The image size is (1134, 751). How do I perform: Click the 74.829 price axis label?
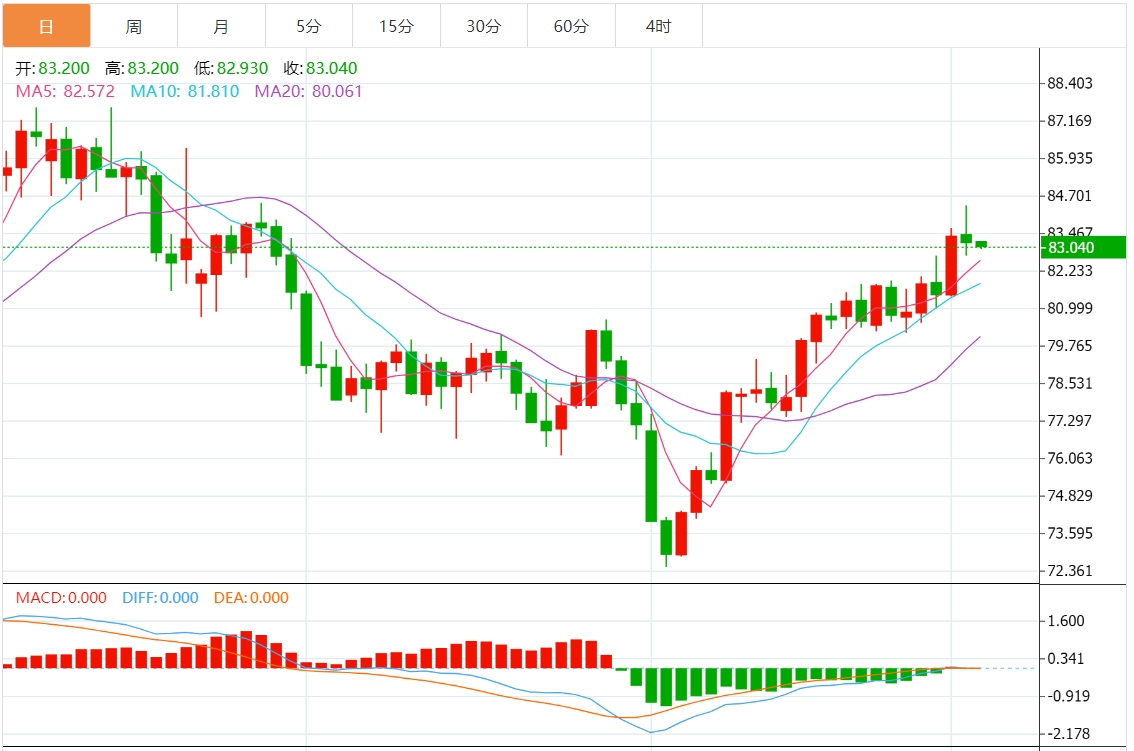tap(1070, 496)
